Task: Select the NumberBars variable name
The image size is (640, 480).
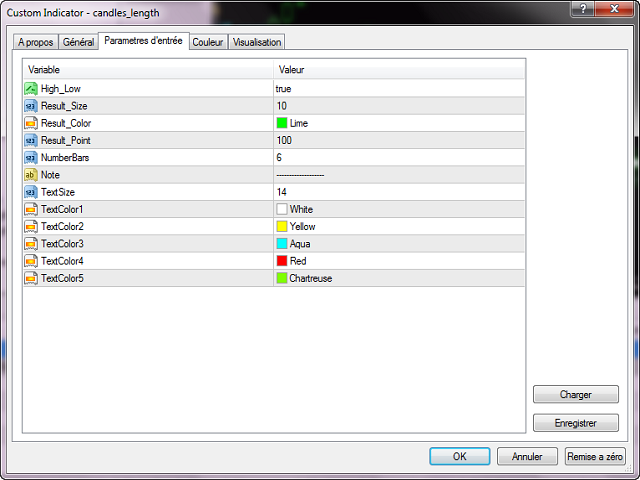Action: 65,158
